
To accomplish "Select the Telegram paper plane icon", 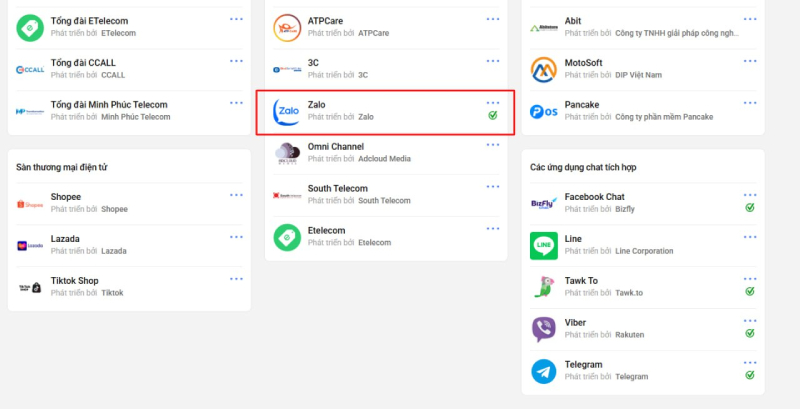I will tap(544, 371).
